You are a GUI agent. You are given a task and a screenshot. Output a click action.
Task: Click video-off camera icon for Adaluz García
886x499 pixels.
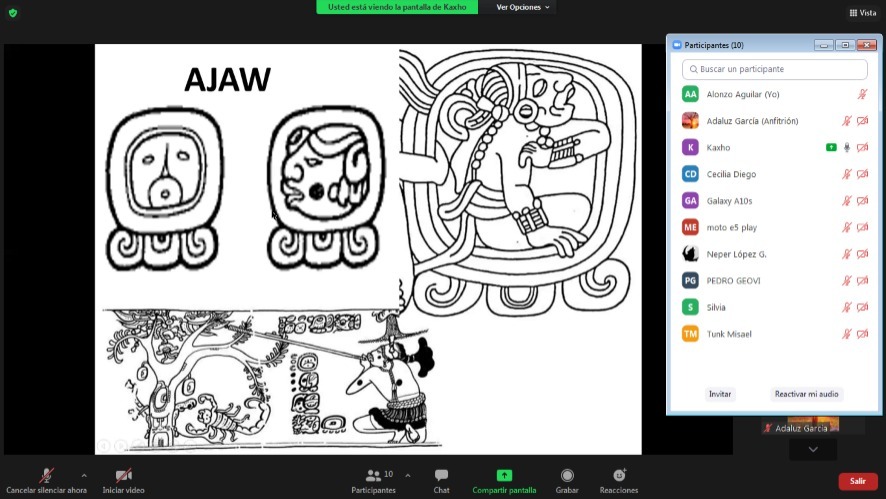(862, 121)
